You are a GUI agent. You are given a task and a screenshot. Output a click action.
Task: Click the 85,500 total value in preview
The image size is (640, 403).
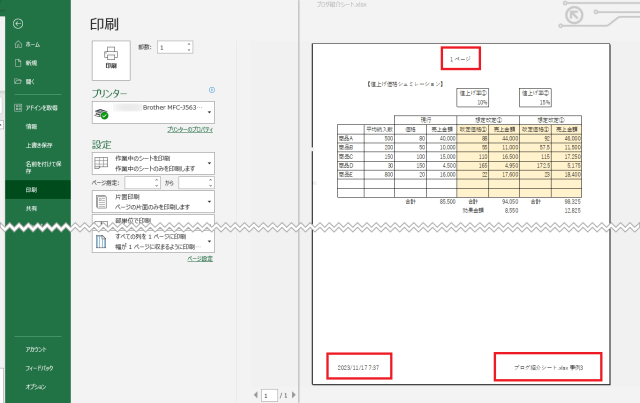448,201
